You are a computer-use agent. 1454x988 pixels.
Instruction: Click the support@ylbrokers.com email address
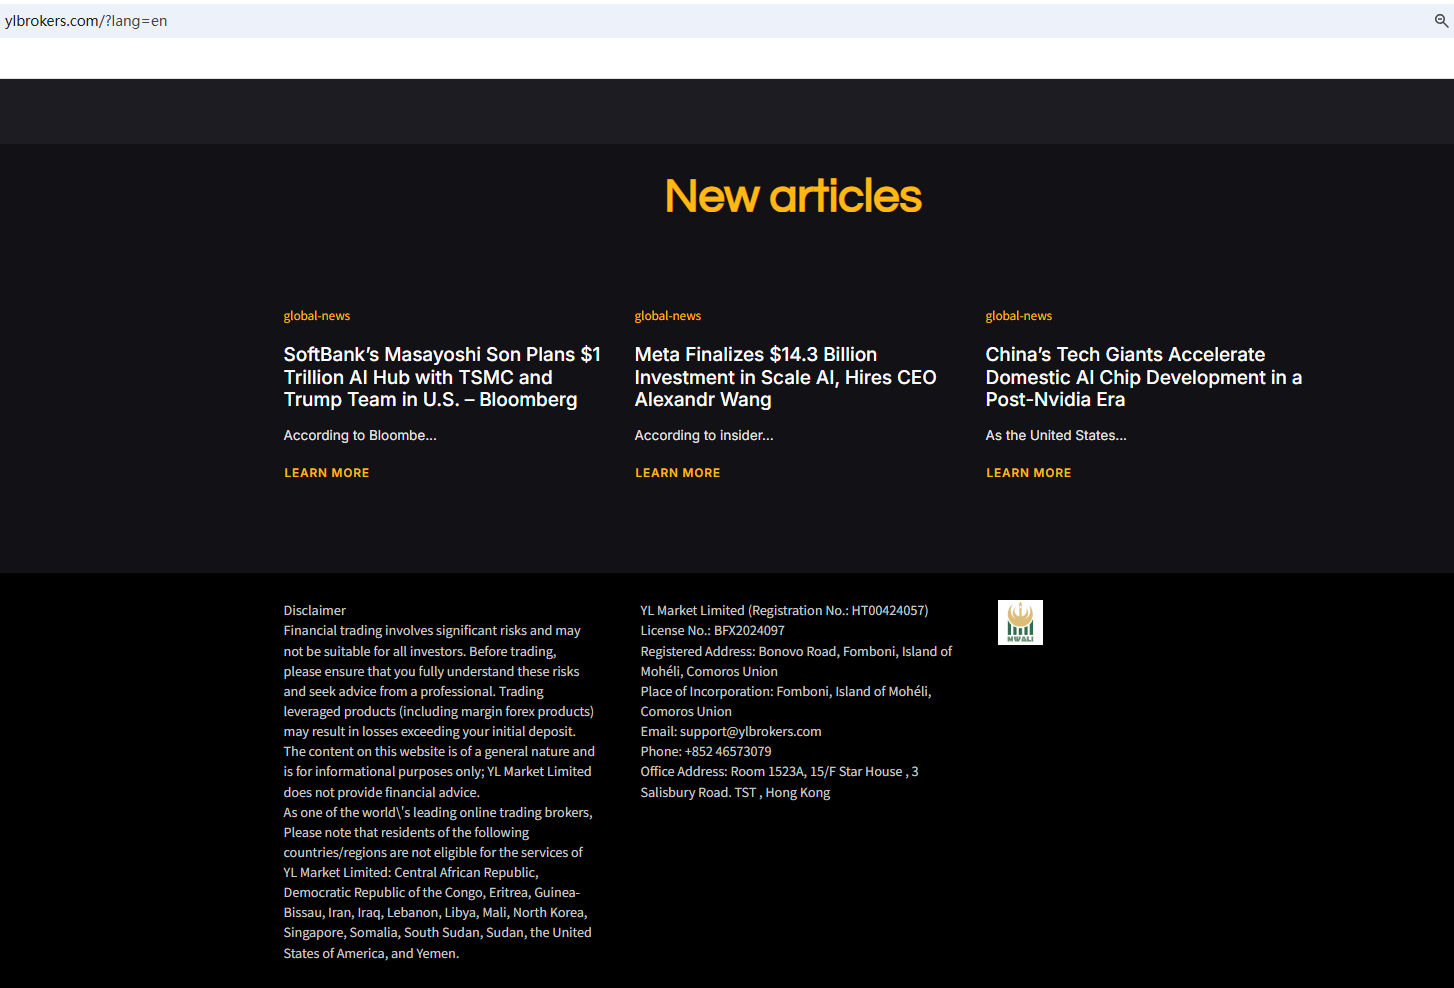[750, 732]
